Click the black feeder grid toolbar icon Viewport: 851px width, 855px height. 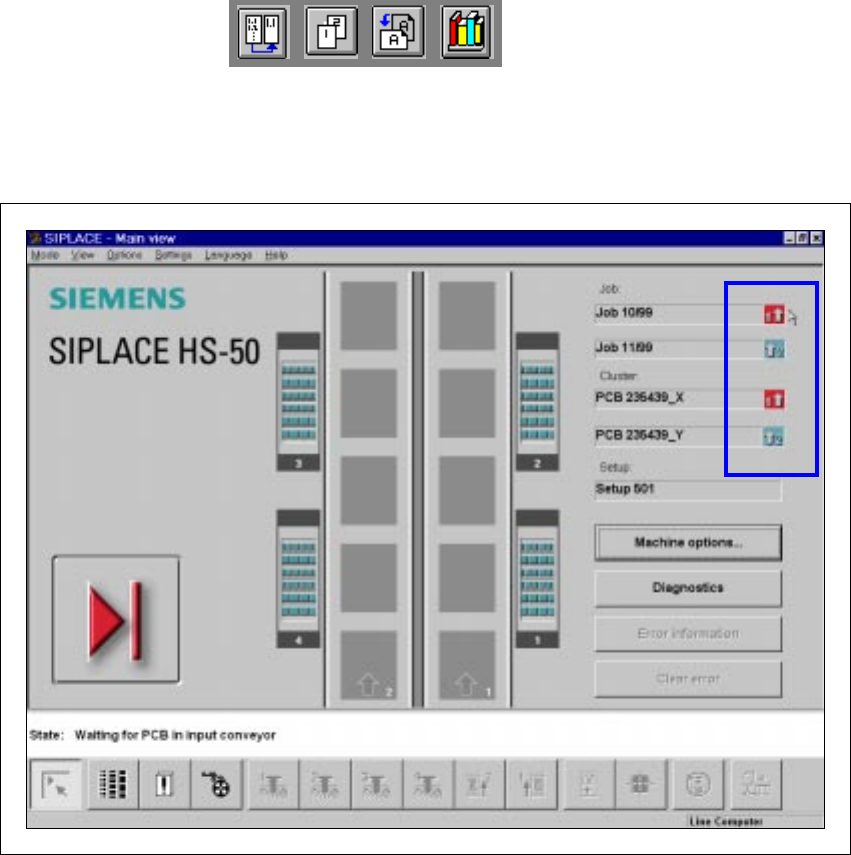click(x=113, y=785)
